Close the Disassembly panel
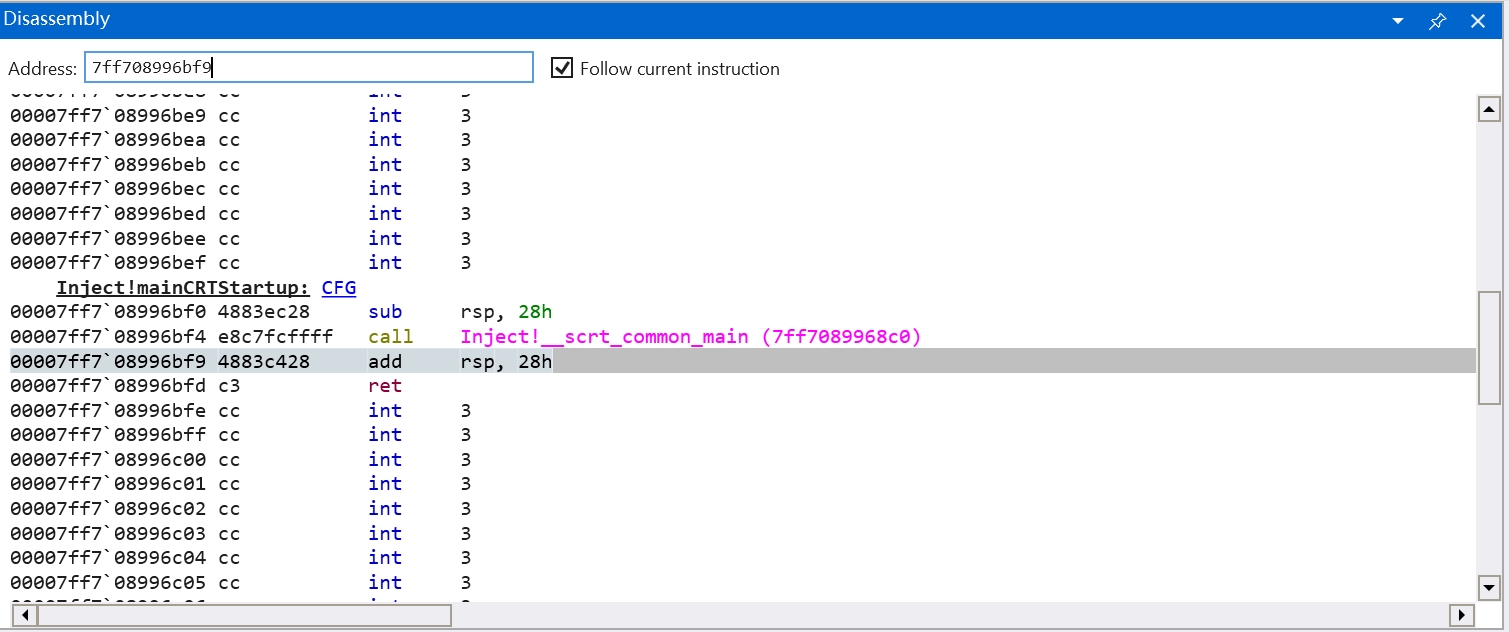Viewport: 1509px width, 632px height. coord(1477,21)
